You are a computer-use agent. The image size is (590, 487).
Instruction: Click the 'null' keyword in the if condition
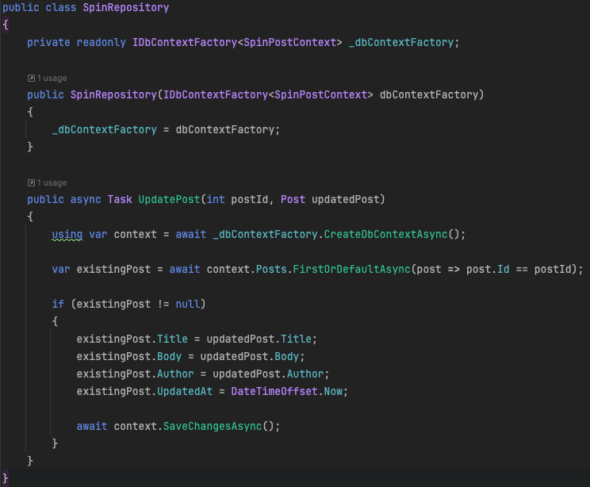click(x=188, y=304)
